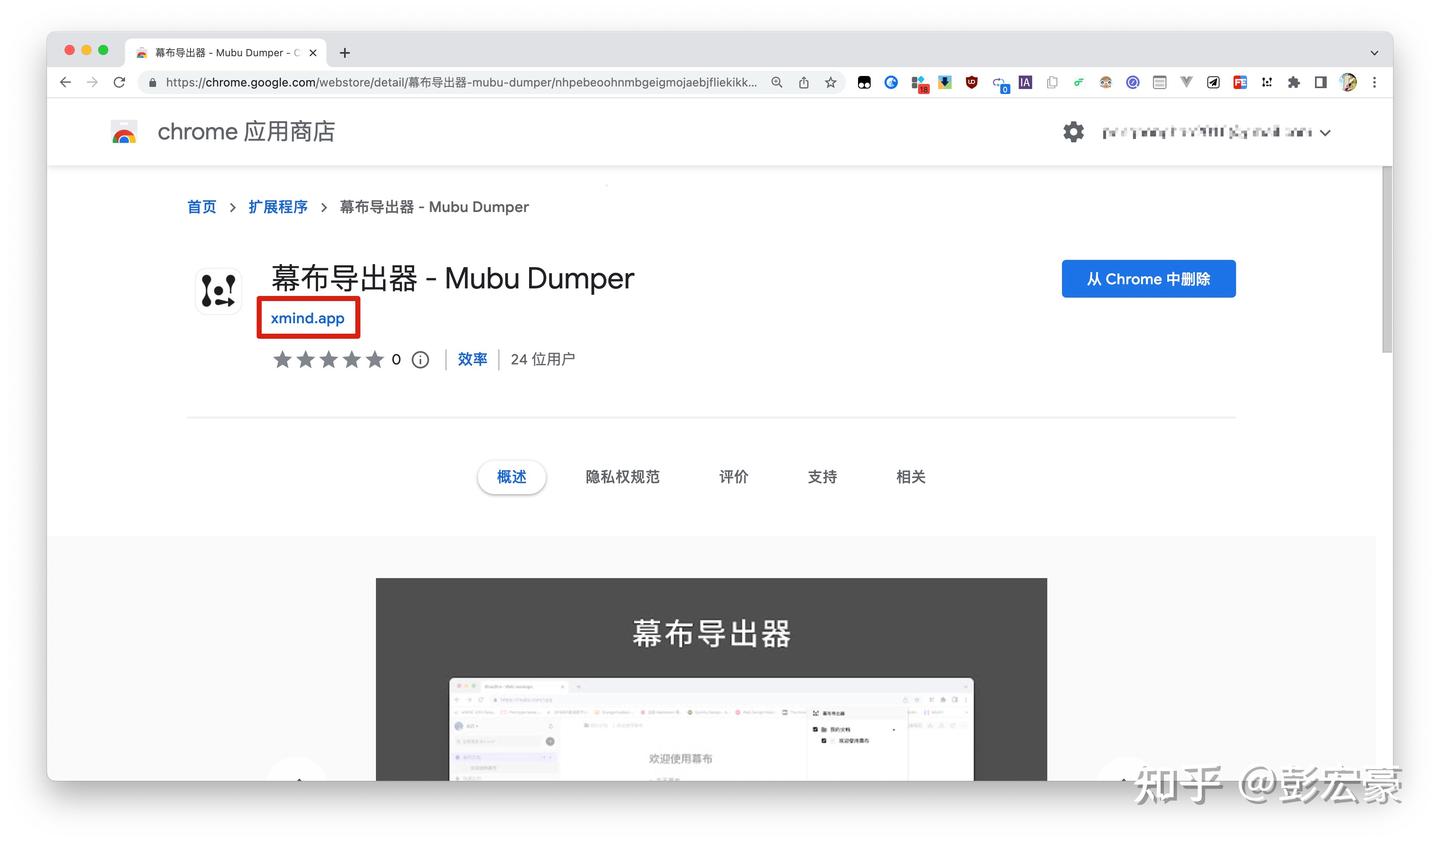Click the 扩展程序 breadcrumb link
Screen dimensions: 1440x843
coord(278,207)
